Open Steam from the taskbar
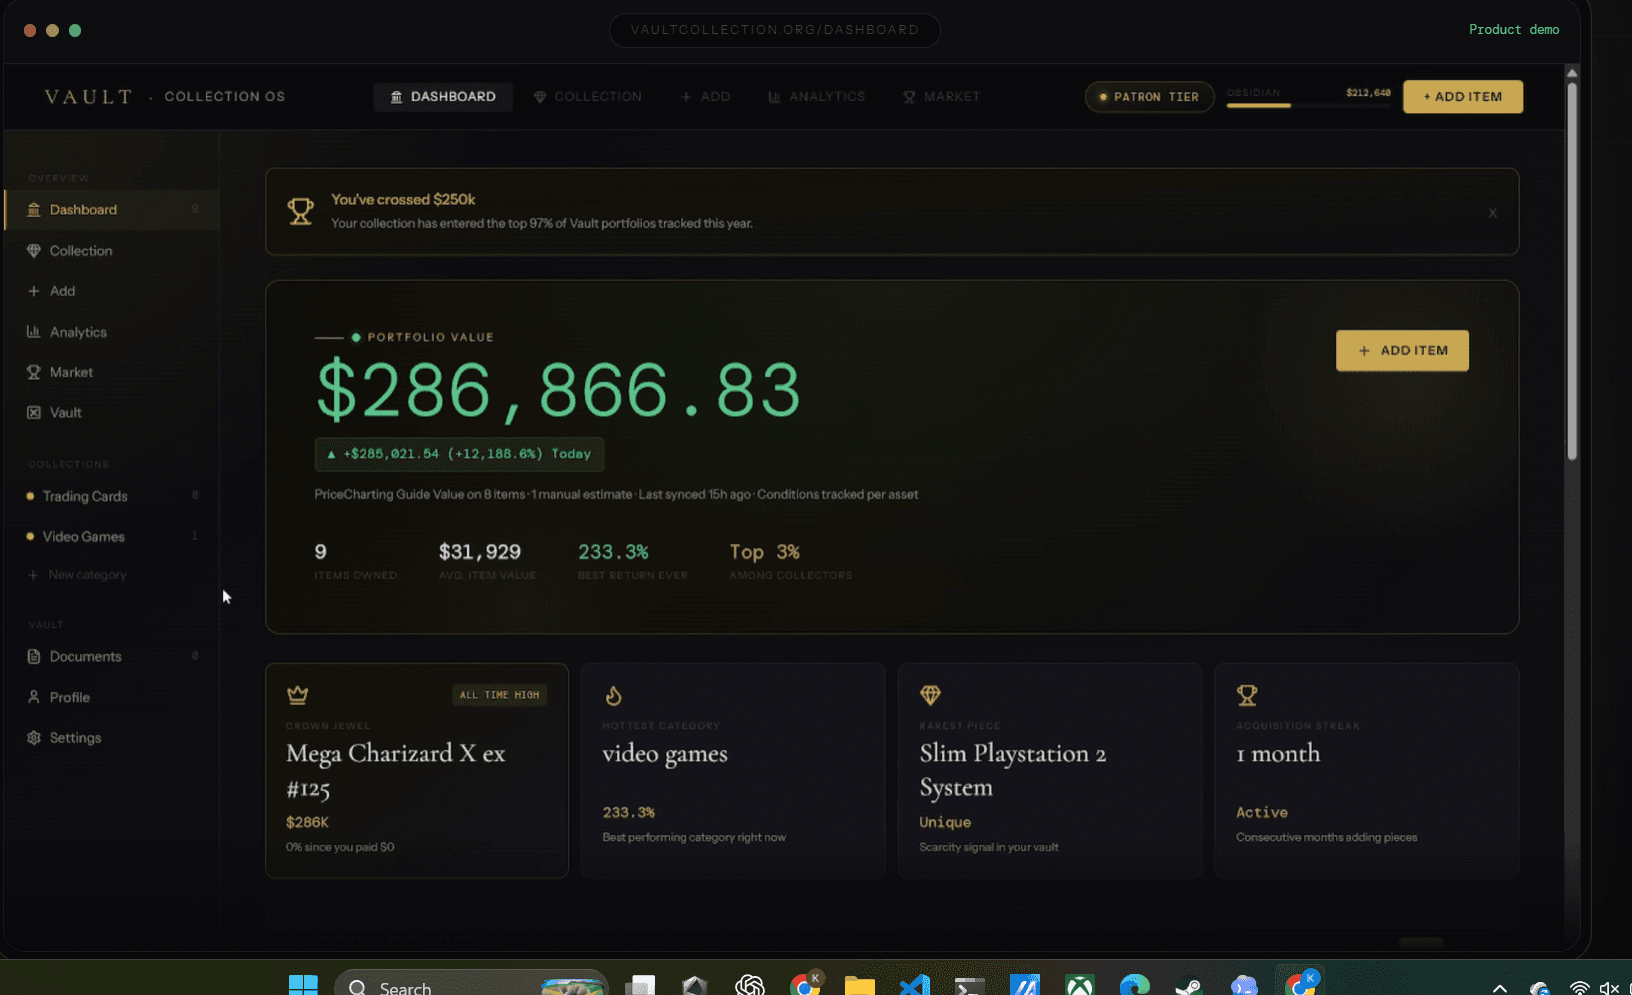This screenshot has height=995, width=1632. click(1189, 985)
